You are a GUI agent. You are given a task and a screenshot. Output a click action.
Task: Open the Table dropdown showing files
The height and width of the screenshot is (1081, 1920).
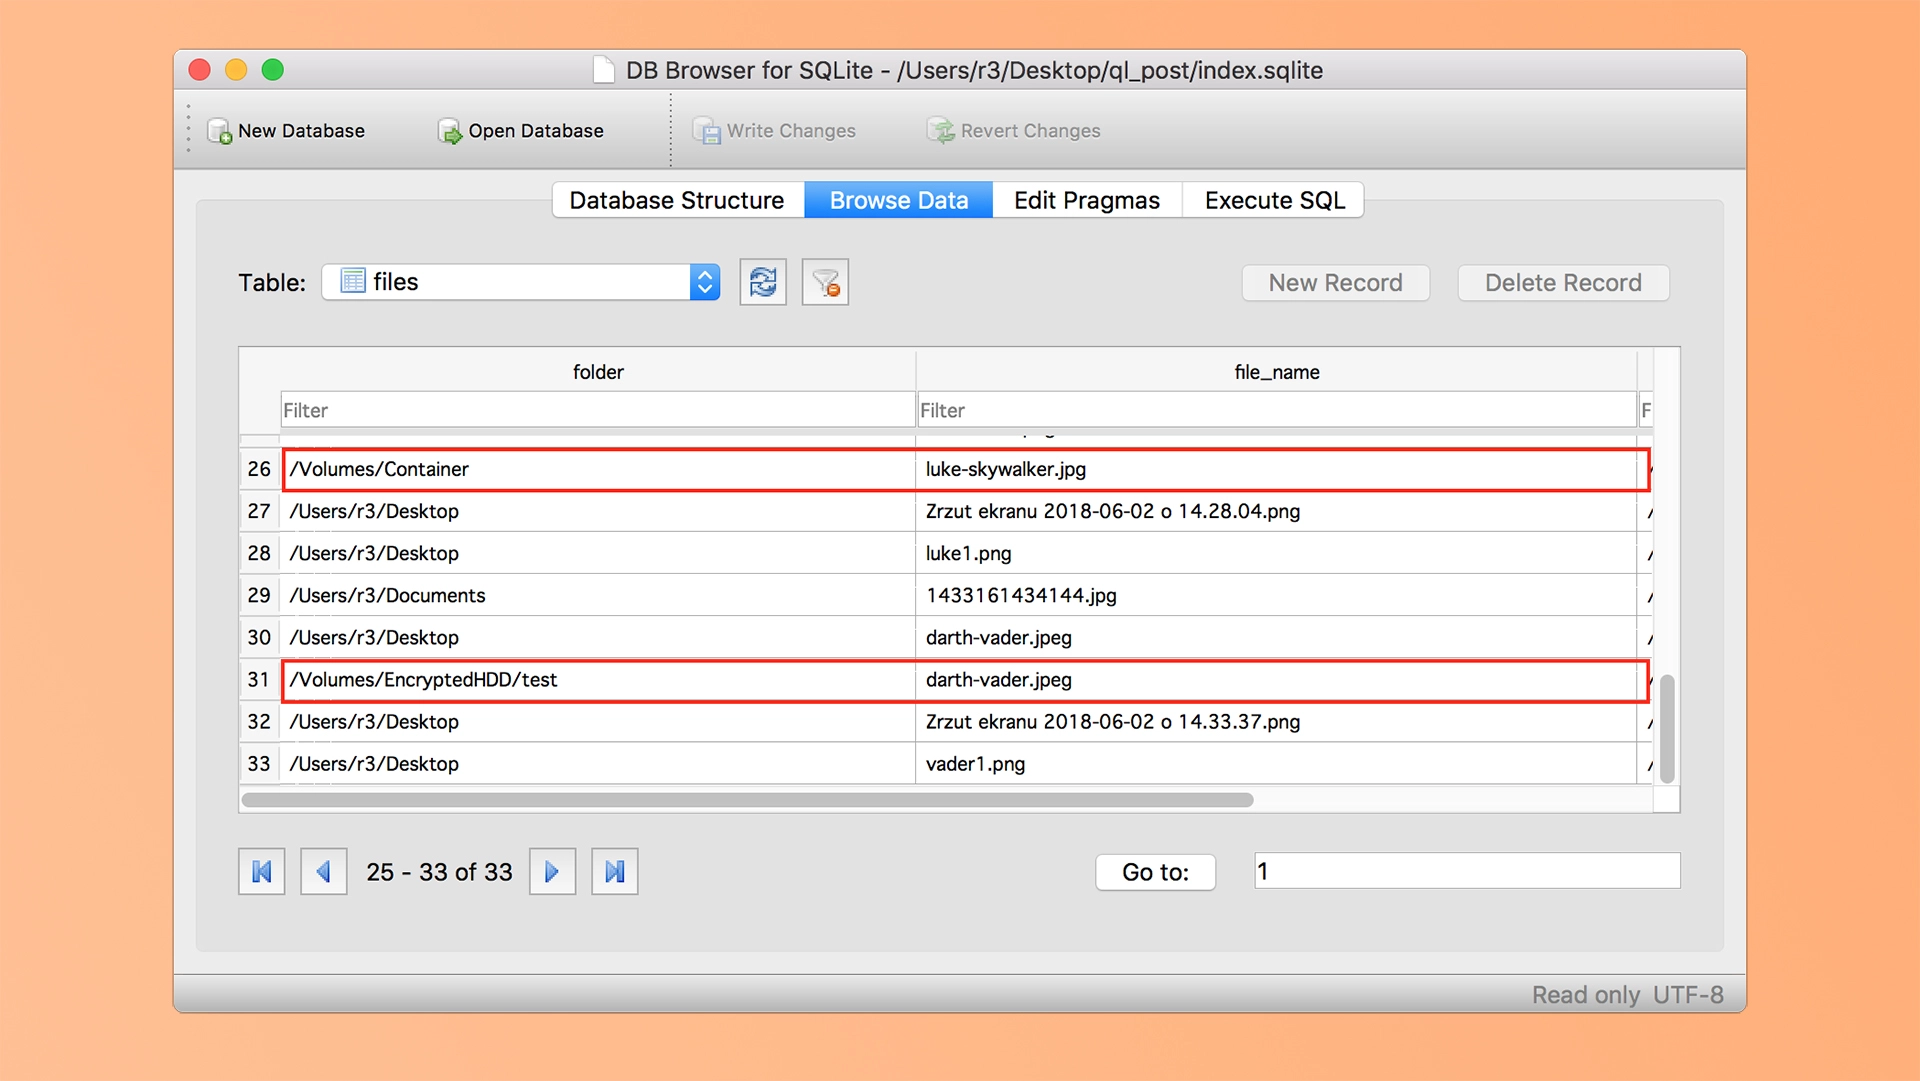(521, 282)
